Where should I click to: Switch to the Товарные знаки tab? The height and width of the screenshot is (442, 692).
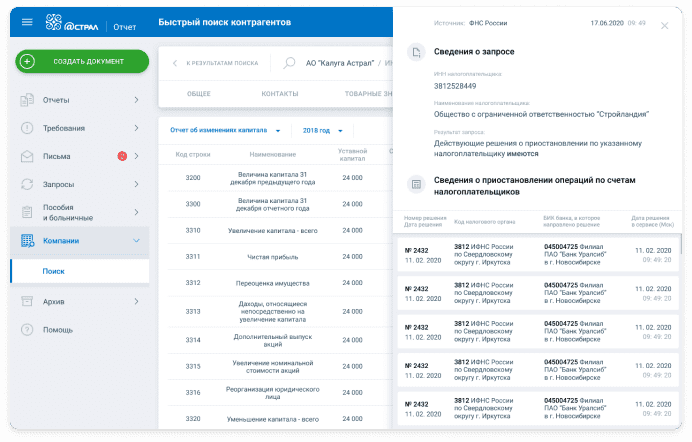(368, 94)
